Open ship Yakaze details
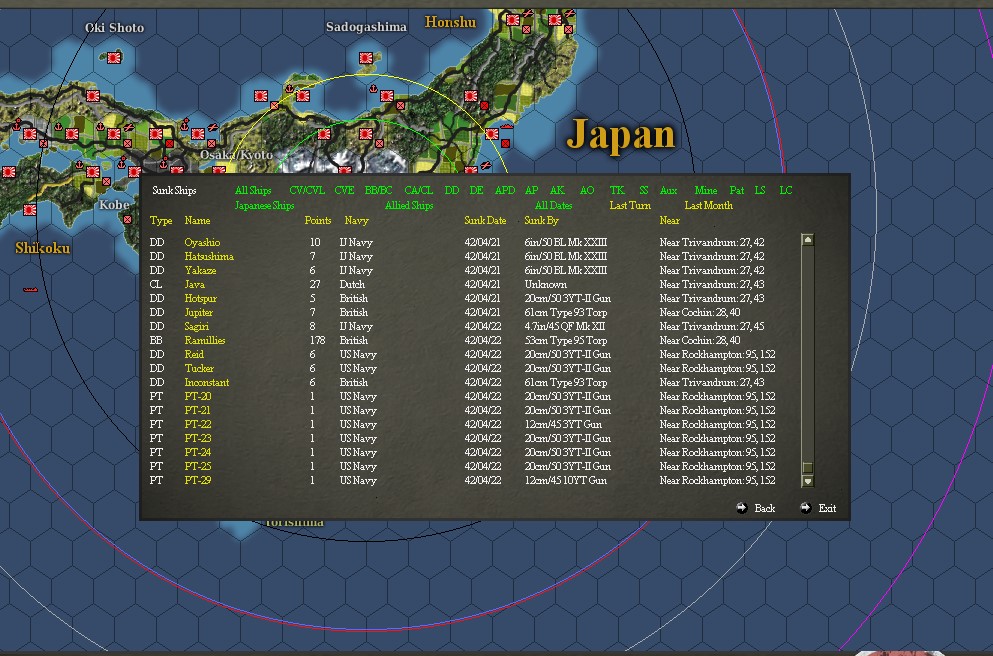This screenshot has width=993, height=656. [x=200, y=270]
